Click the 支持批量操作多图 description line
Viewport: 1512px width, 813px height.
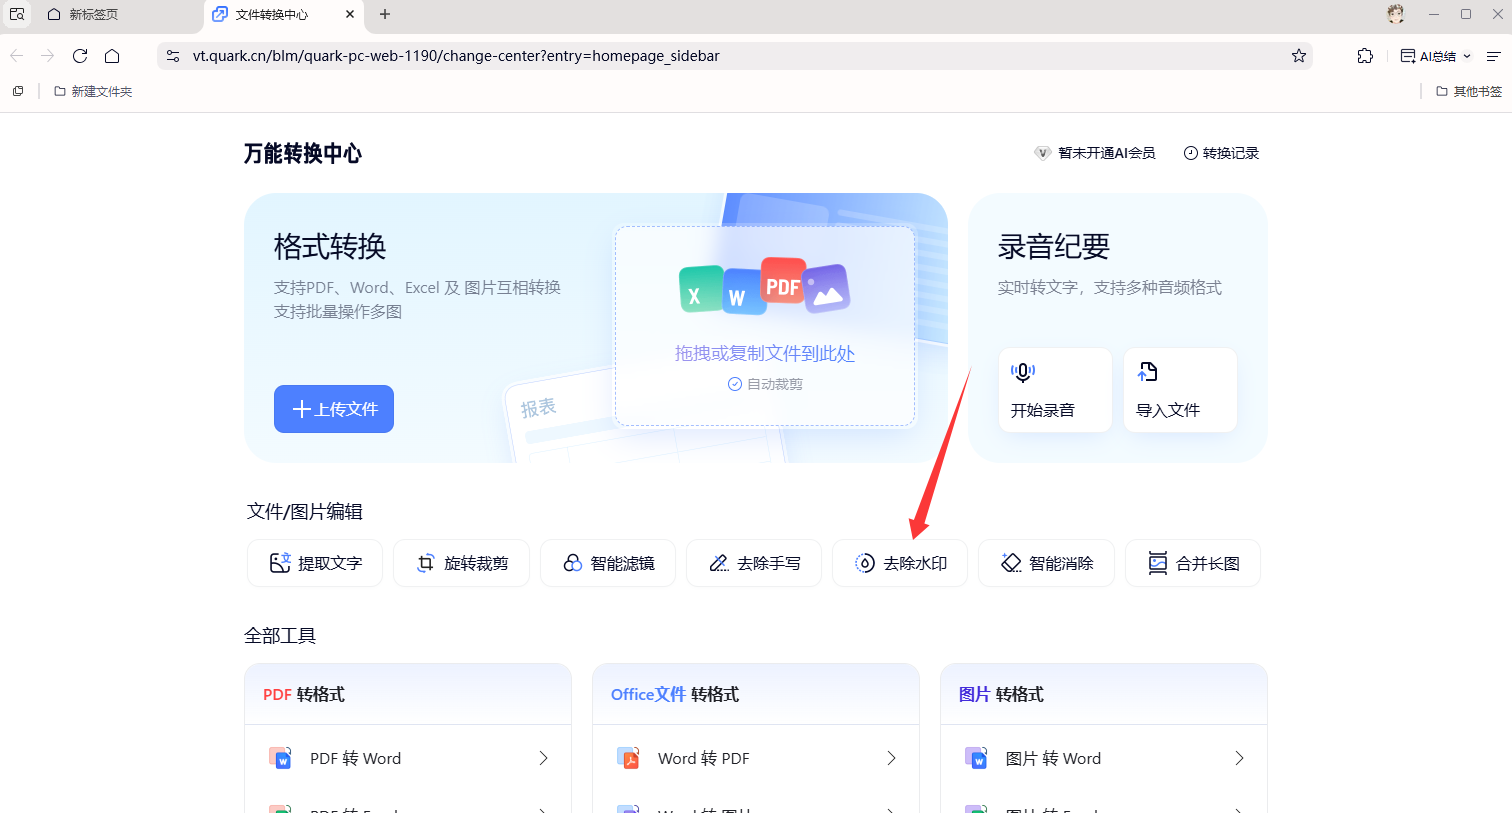338,312
